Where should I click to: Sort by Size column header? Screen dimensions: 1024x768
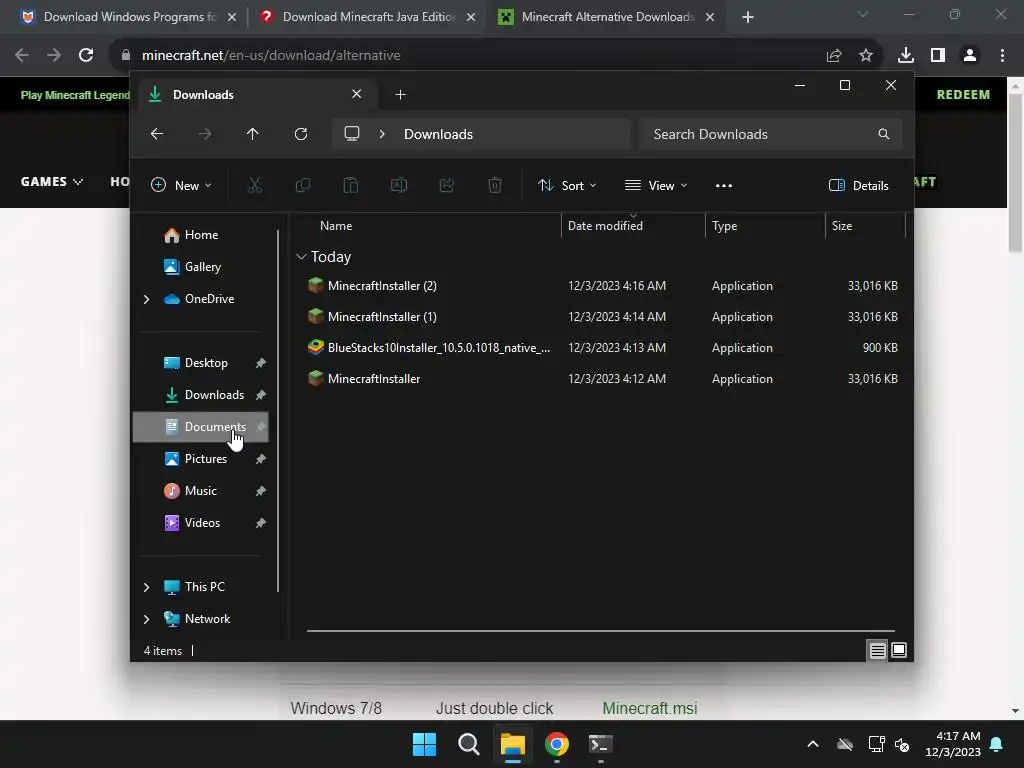[x=842, y=226]
